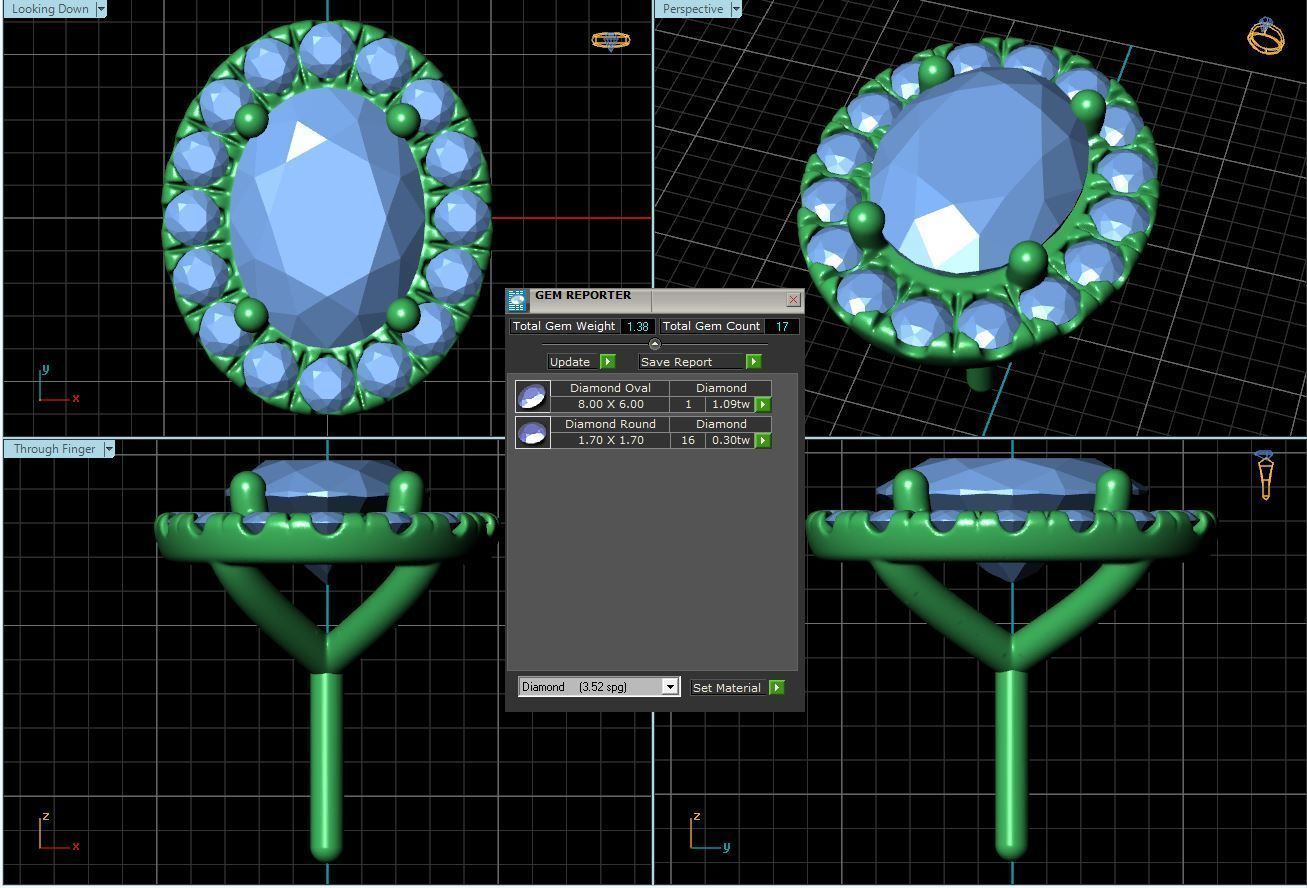
Task: Click green arrow on 0.30tw row
Action: coord(763,440)
